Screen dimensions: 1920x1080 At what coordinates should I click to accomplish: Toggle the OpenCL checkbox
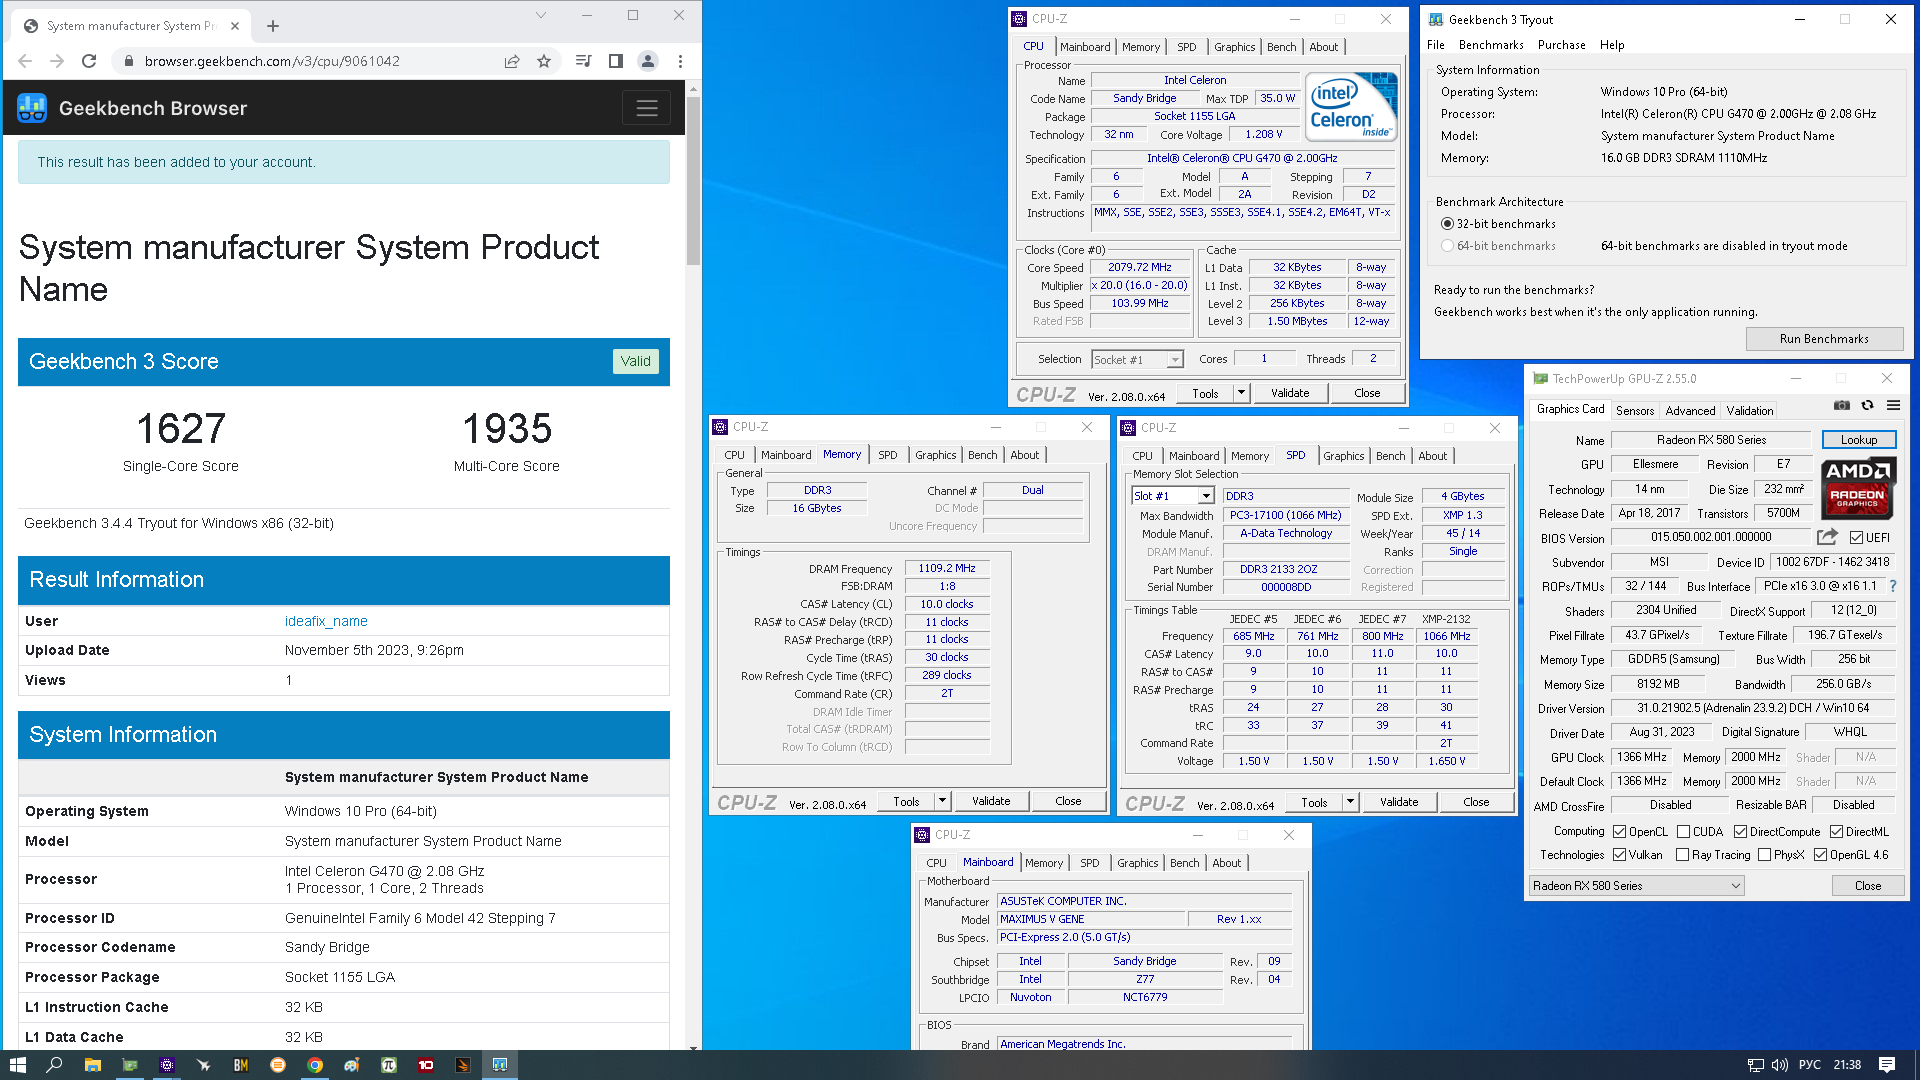point(1619,832)
